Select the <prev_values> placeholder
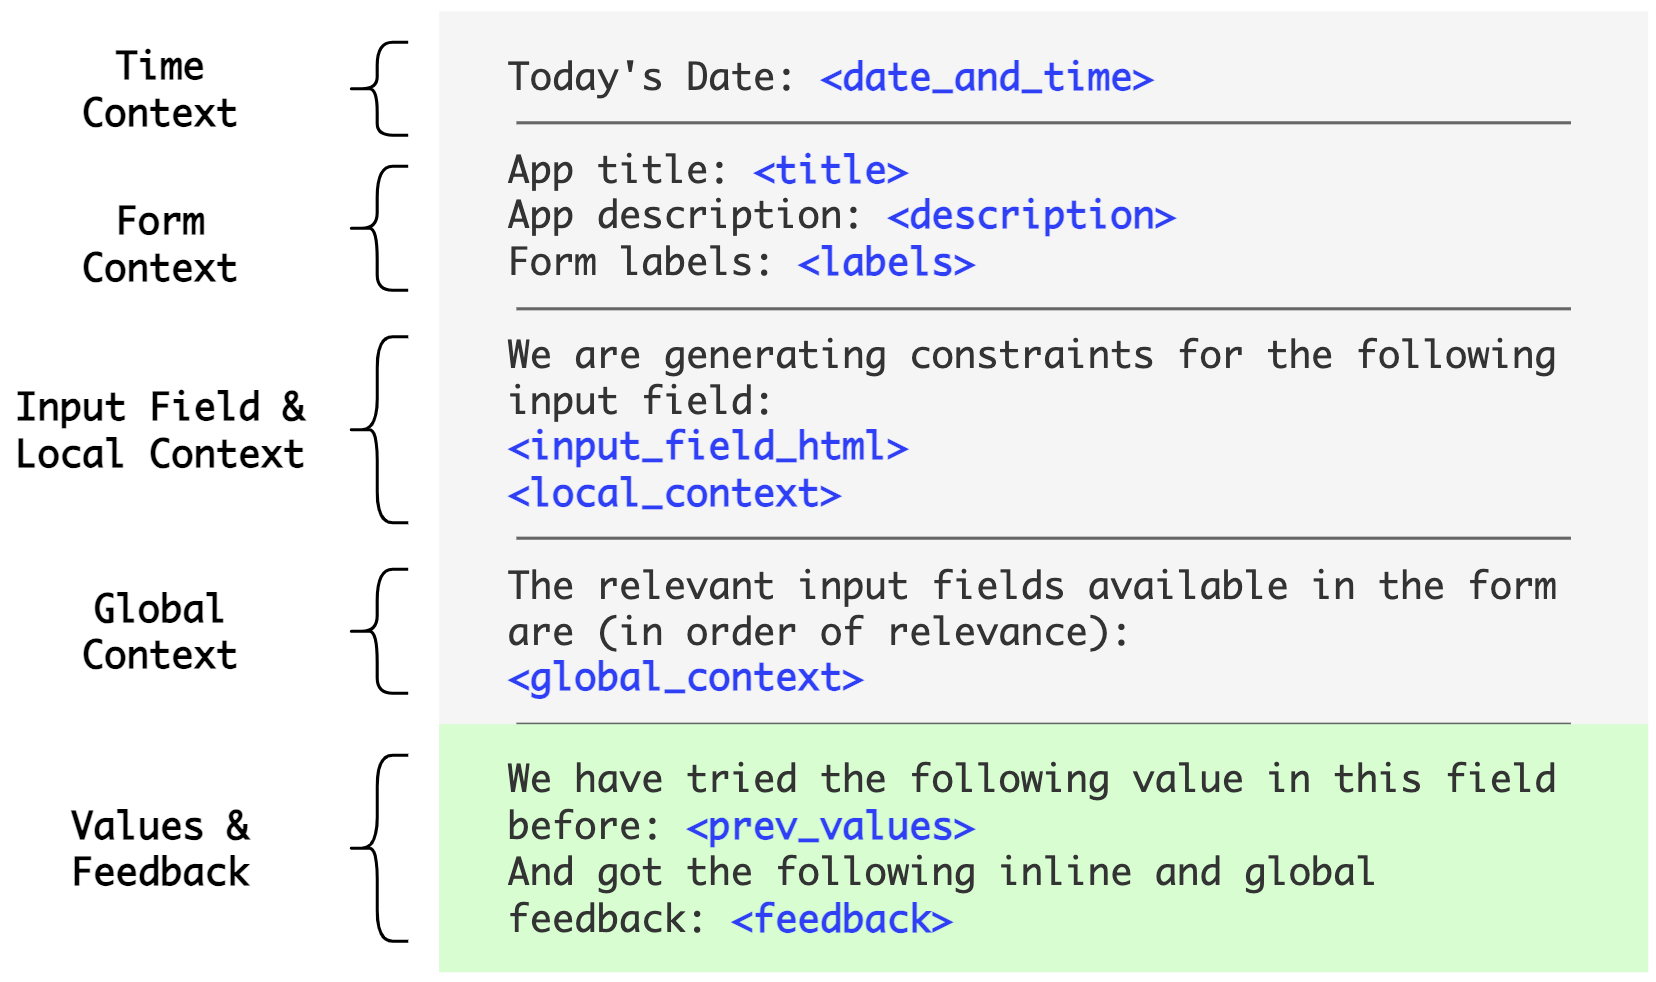The width and height of the screenshot is (1656, 982). pyautogui.click(x=830, y=827)
